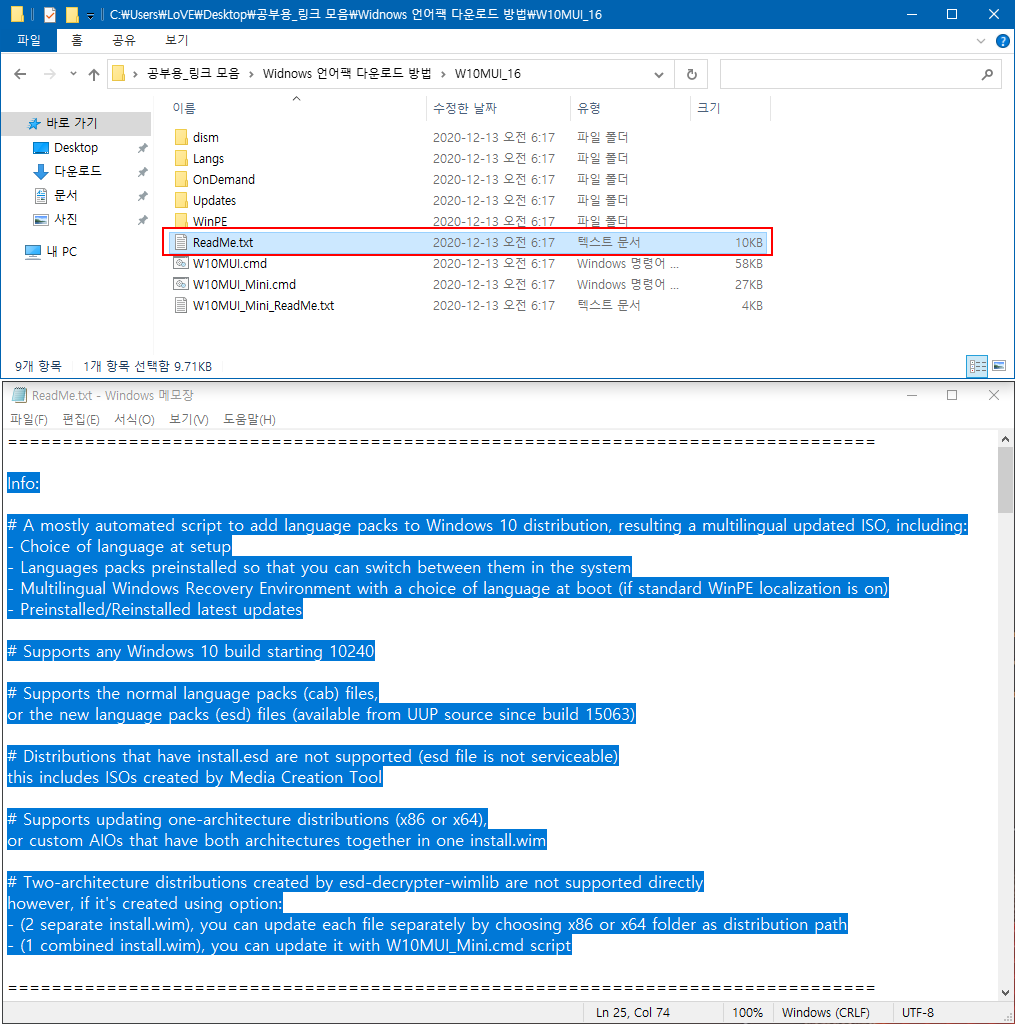Switch to the 홈 ribbon tab
The height and width of the screenshot is (1024, 1015).
pos(77,40)
